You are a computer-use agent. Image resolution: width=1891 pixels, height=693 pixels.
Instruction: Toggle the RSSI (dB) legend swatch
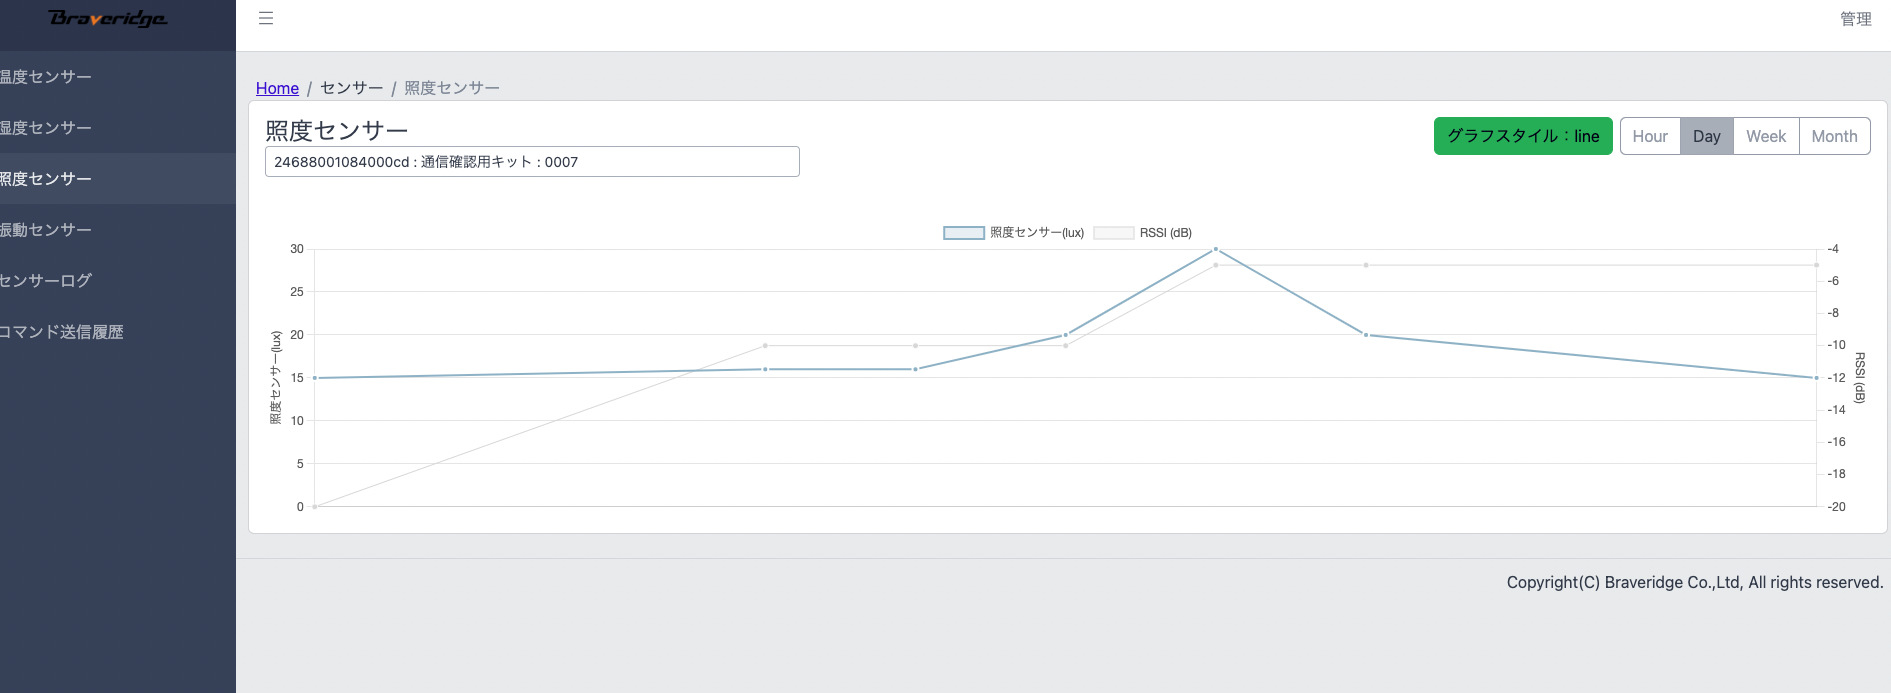click(1114, 233)
